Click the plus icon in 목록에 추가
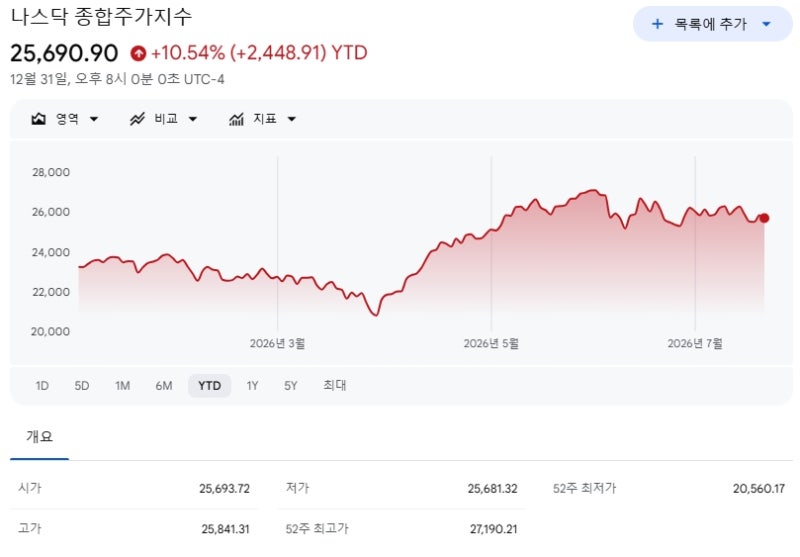This screenshot has width=800, height=557. tap(658, 24)
